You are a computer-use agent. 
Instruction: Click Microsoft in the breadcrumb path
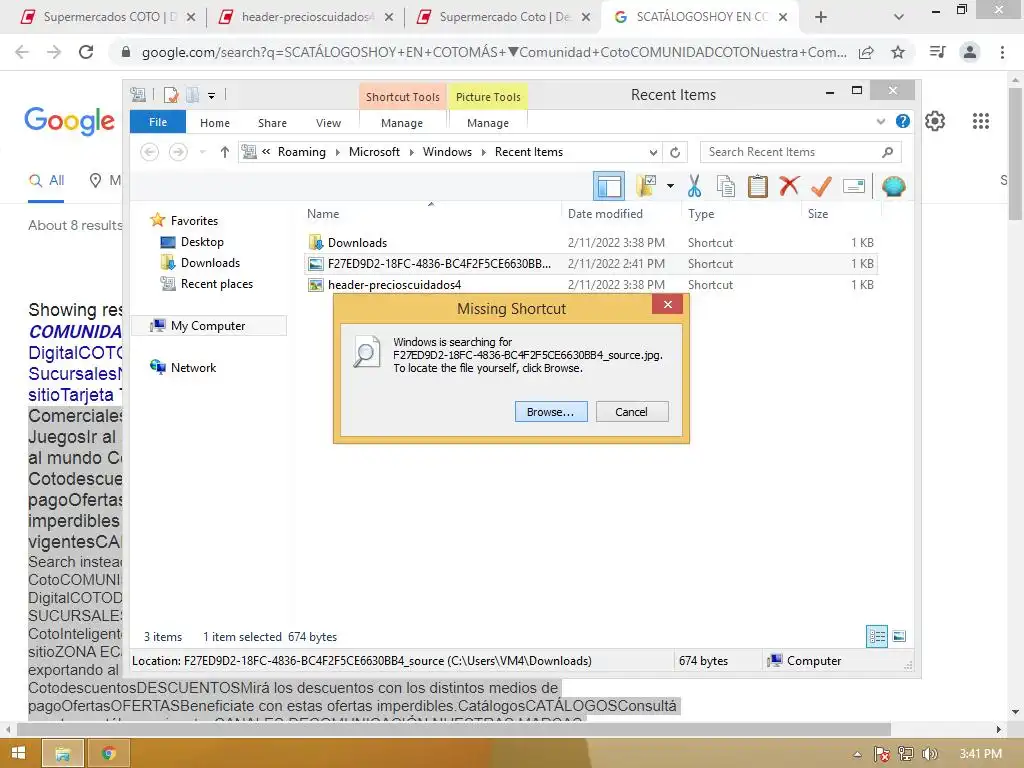pos(374,152)
